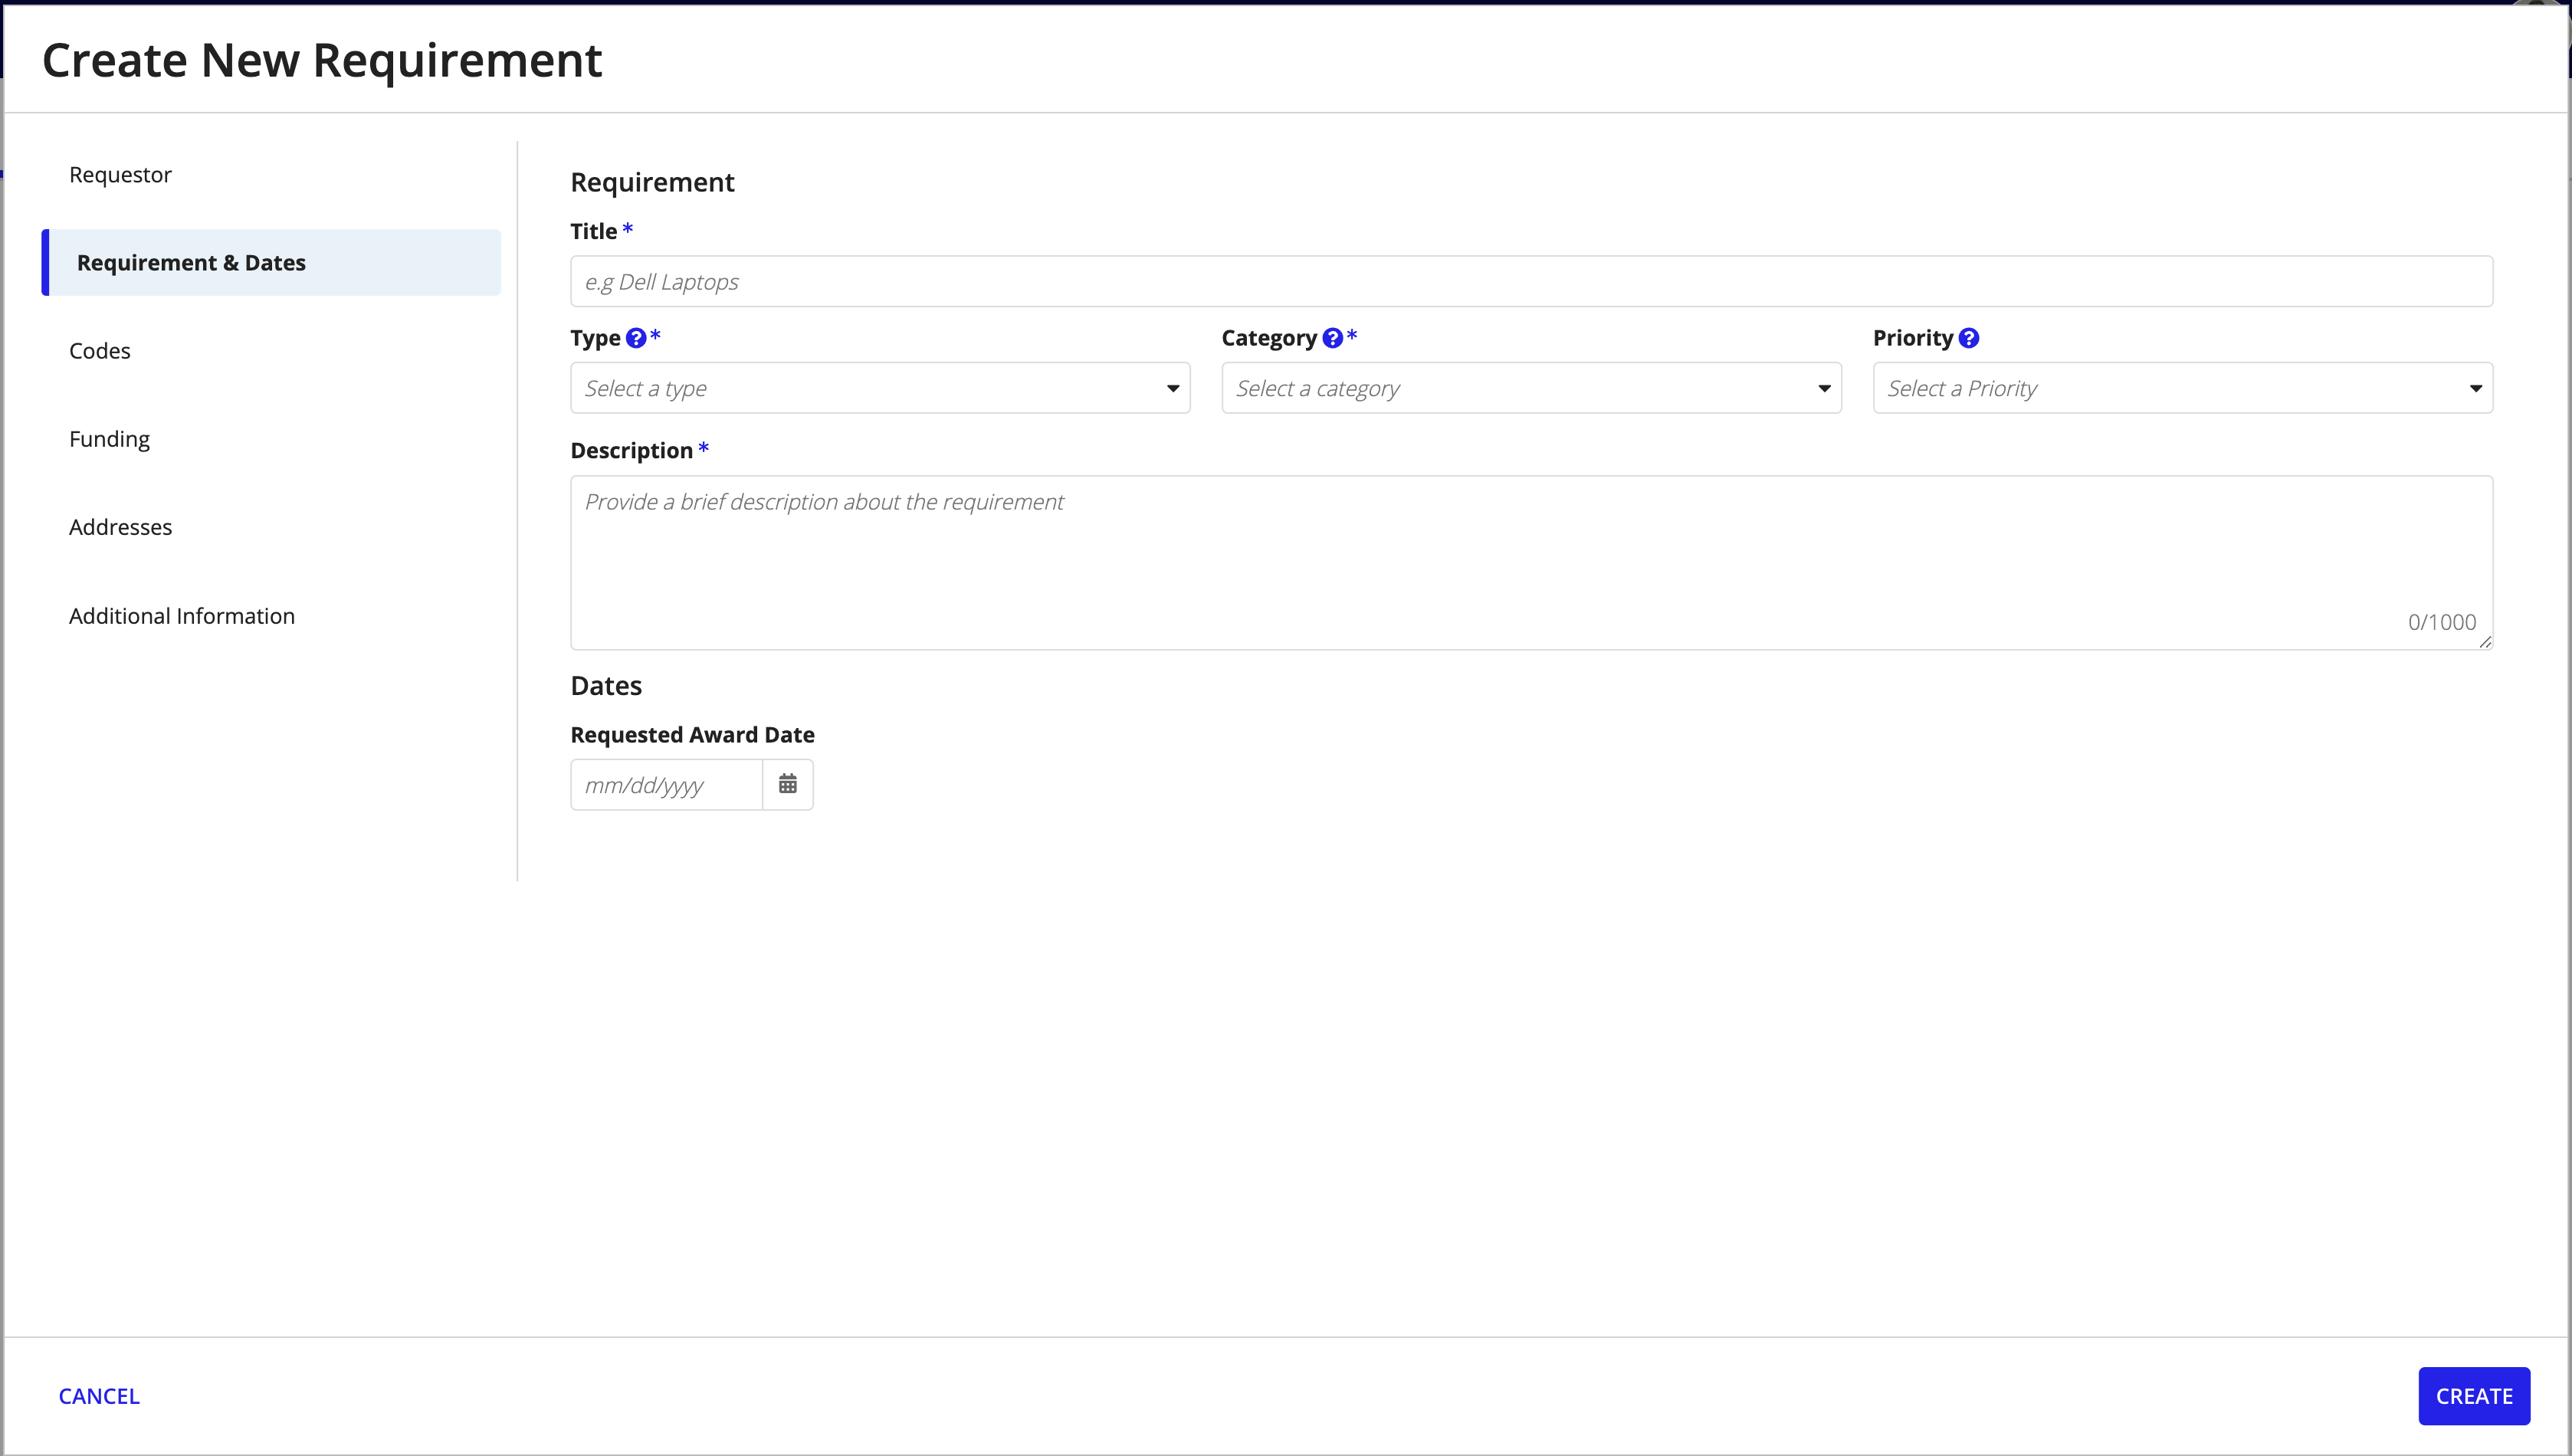Expand the Type dropdown selector

pyautogui.click(x=878, y=387)
